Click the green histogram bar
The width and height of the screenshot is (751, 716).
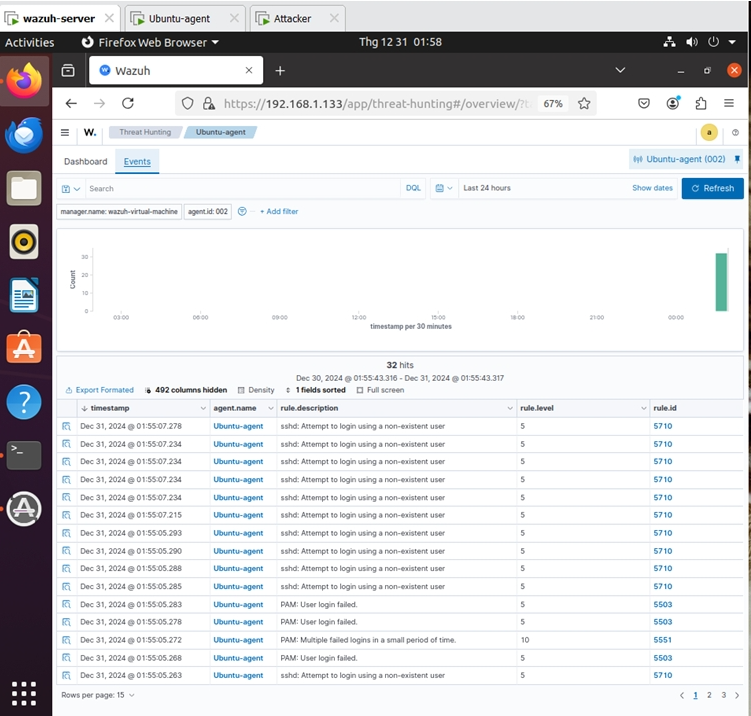[721, 282]
